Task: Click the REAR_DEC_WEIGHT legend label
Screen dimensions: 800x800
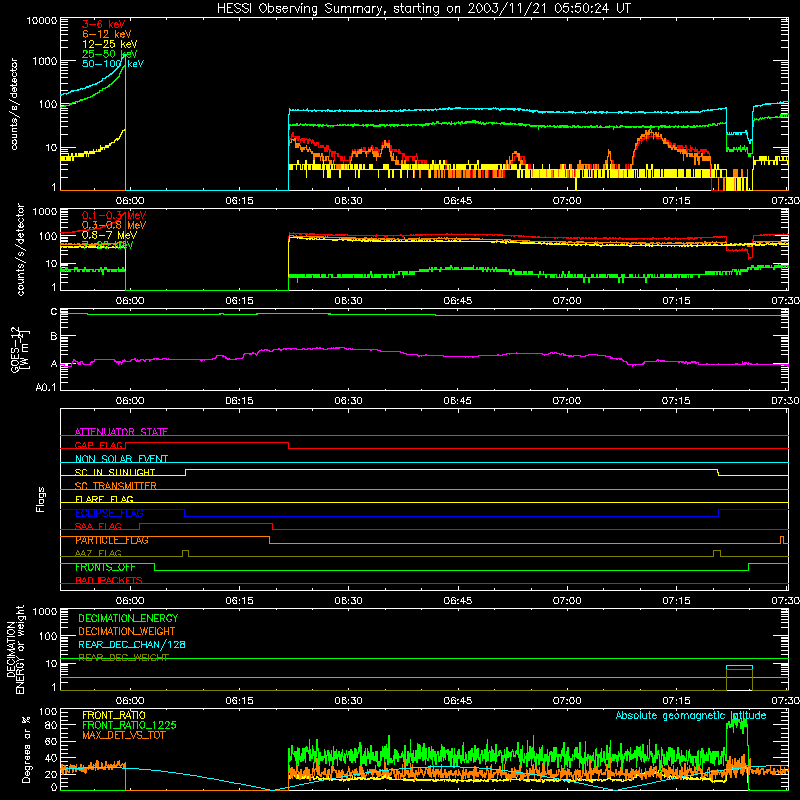Action: tap(123, 658)
